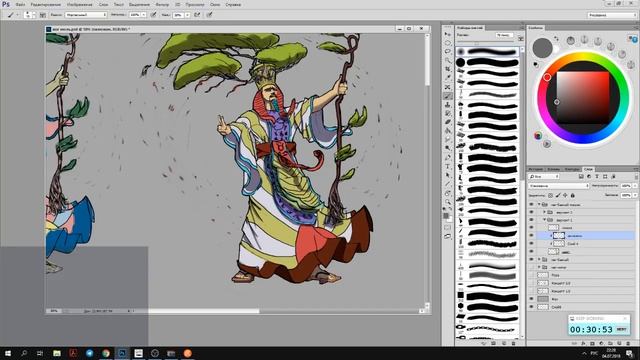The image size is (640, 360).
Task: Pick a color in the saturation square
Action: click(x=583, y=98)
